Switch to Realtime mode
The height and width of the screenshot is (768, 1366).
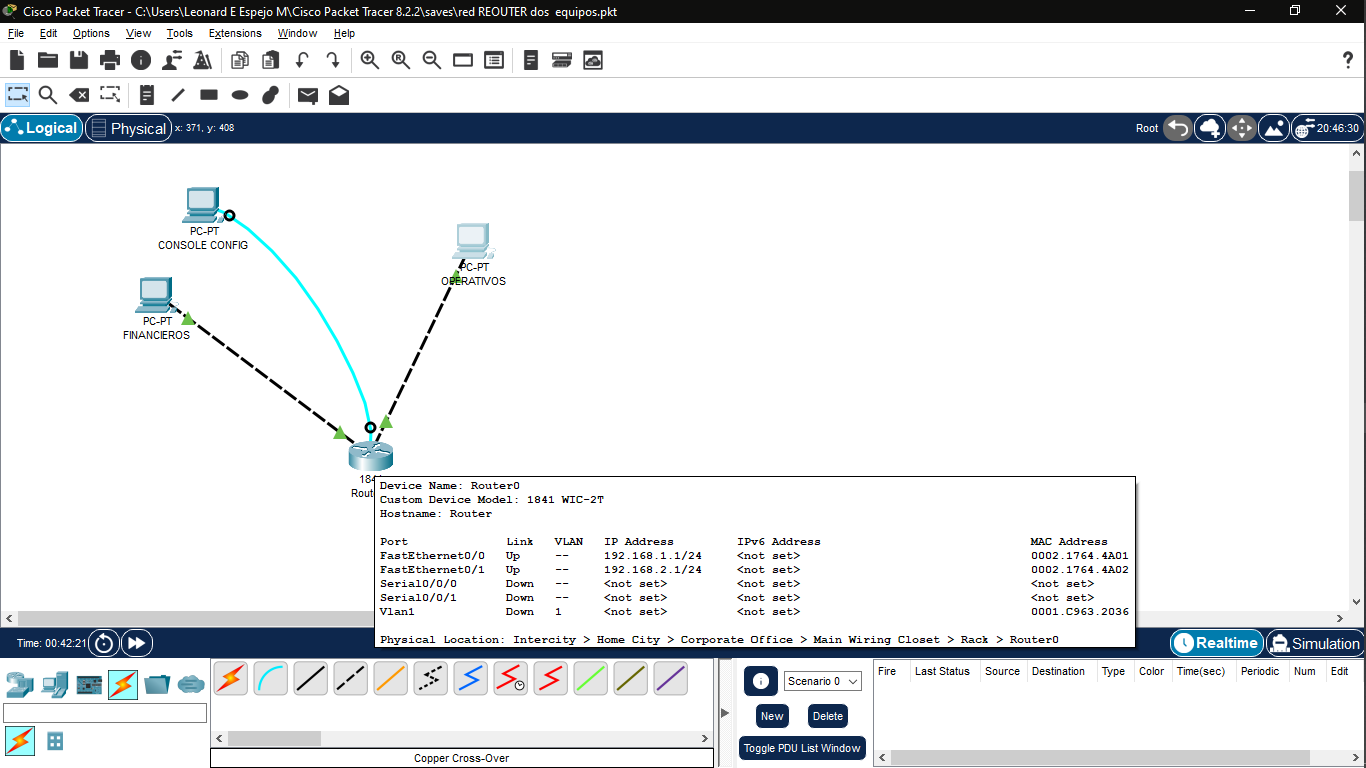coord(1216,643)
